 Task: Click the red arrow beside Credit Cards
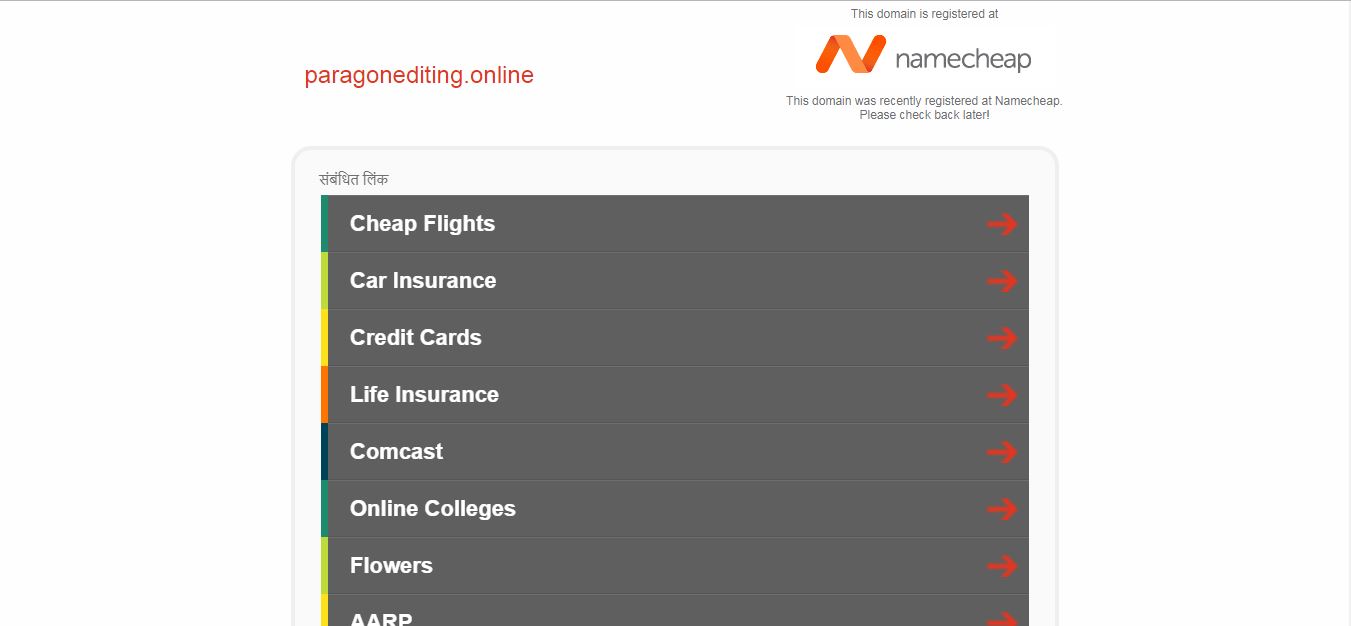point(1002,338)
